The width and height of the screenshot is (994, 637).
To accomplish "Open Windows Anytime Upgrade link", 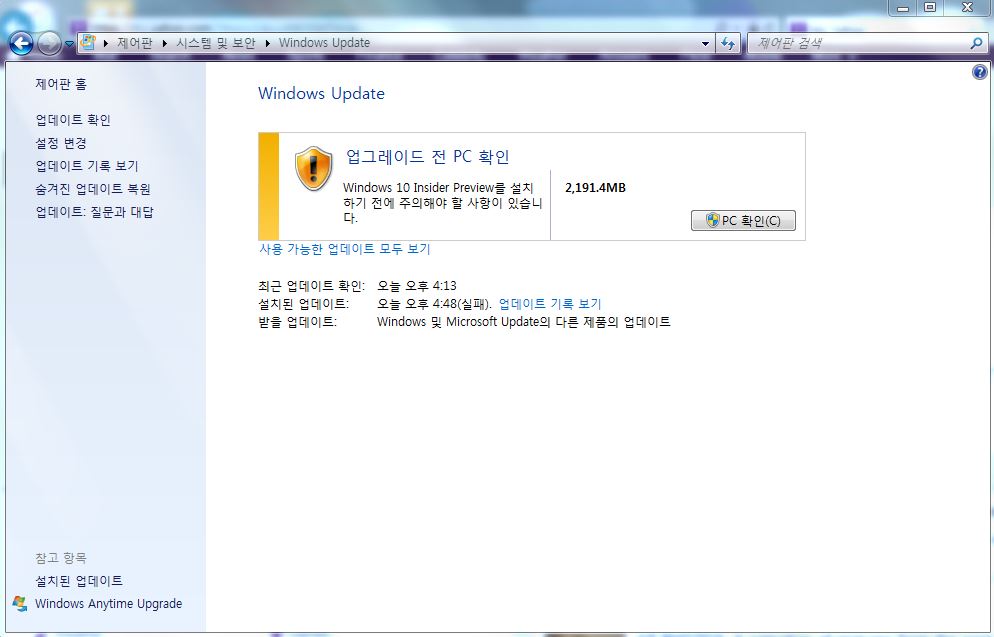I will click(x=108, y=604).
